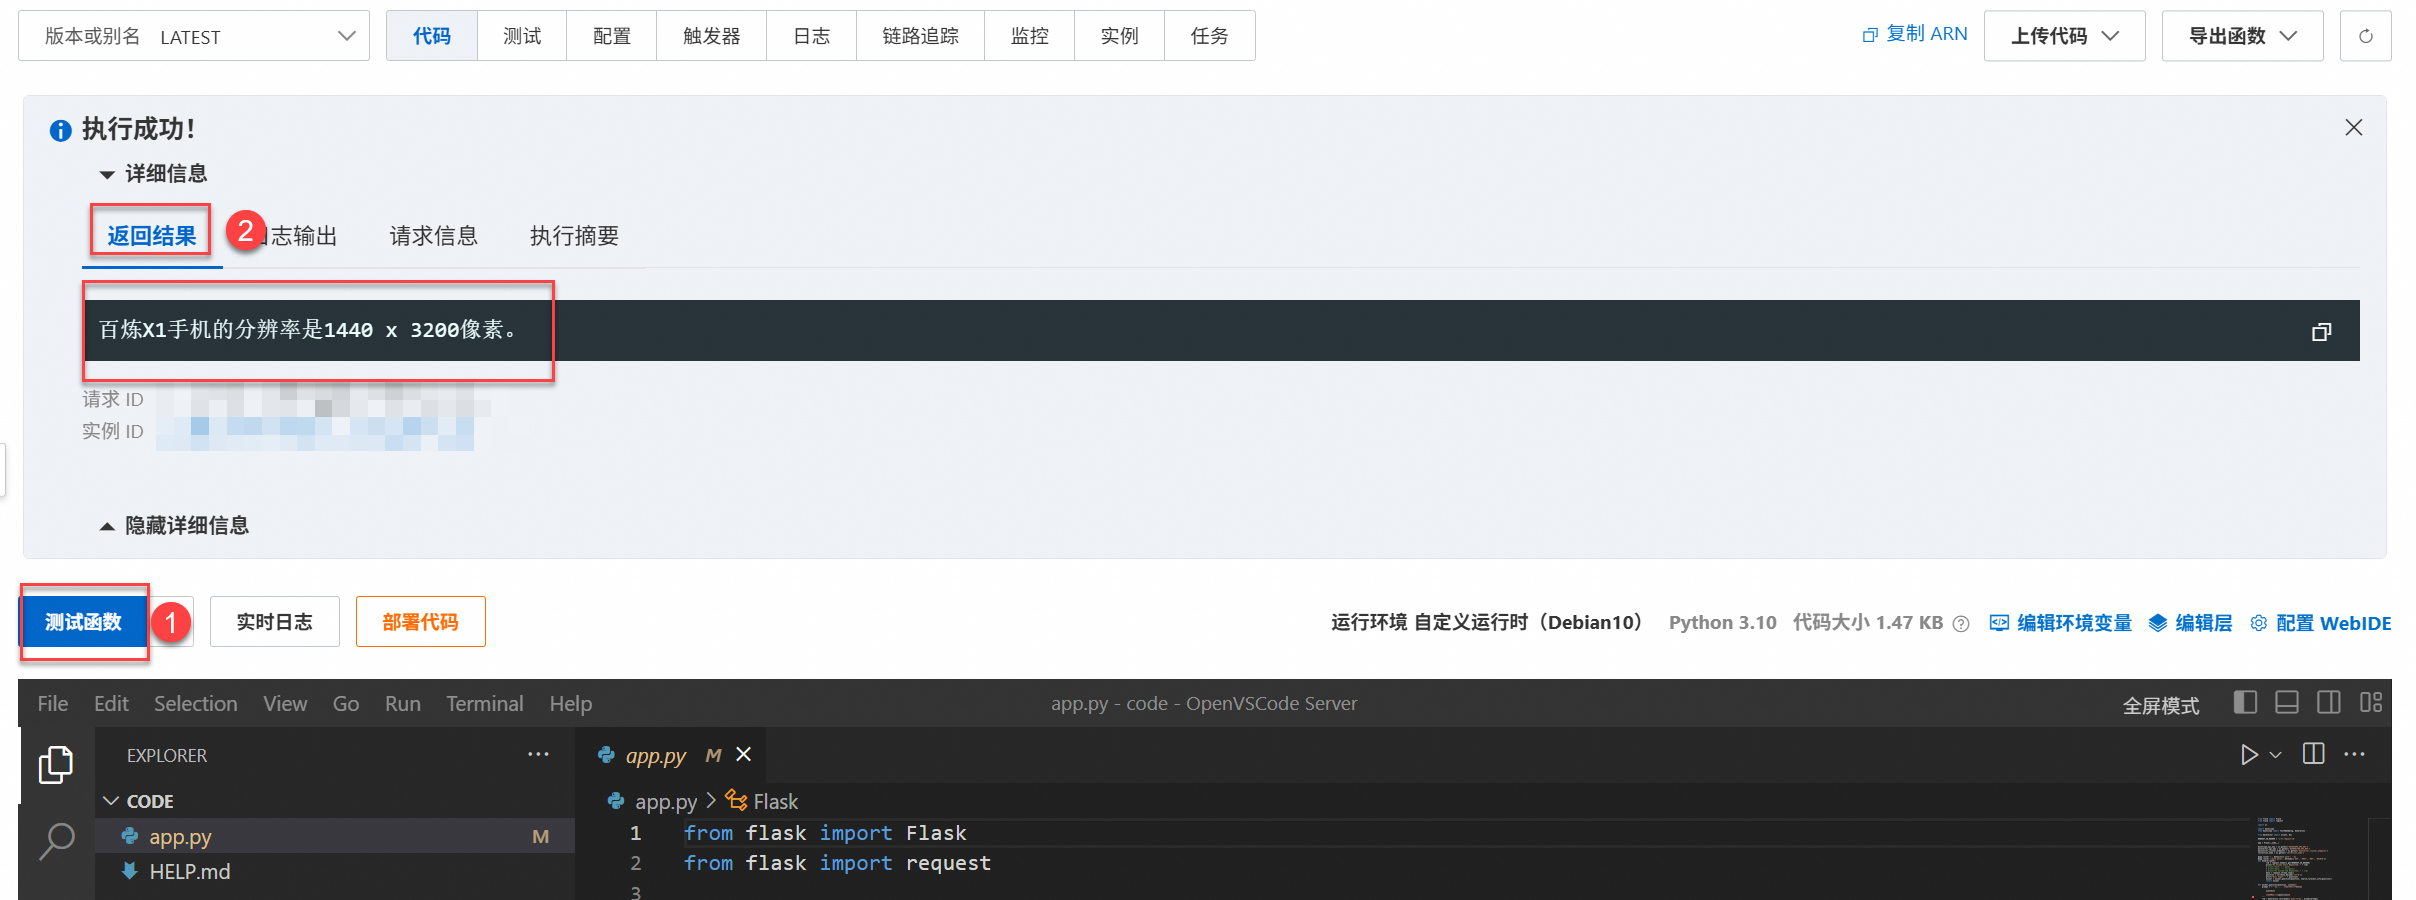The image size is (2416, 900).
Task: Open the View menu in VS Code
Action: pyautogui.click(x=285, y=703)
